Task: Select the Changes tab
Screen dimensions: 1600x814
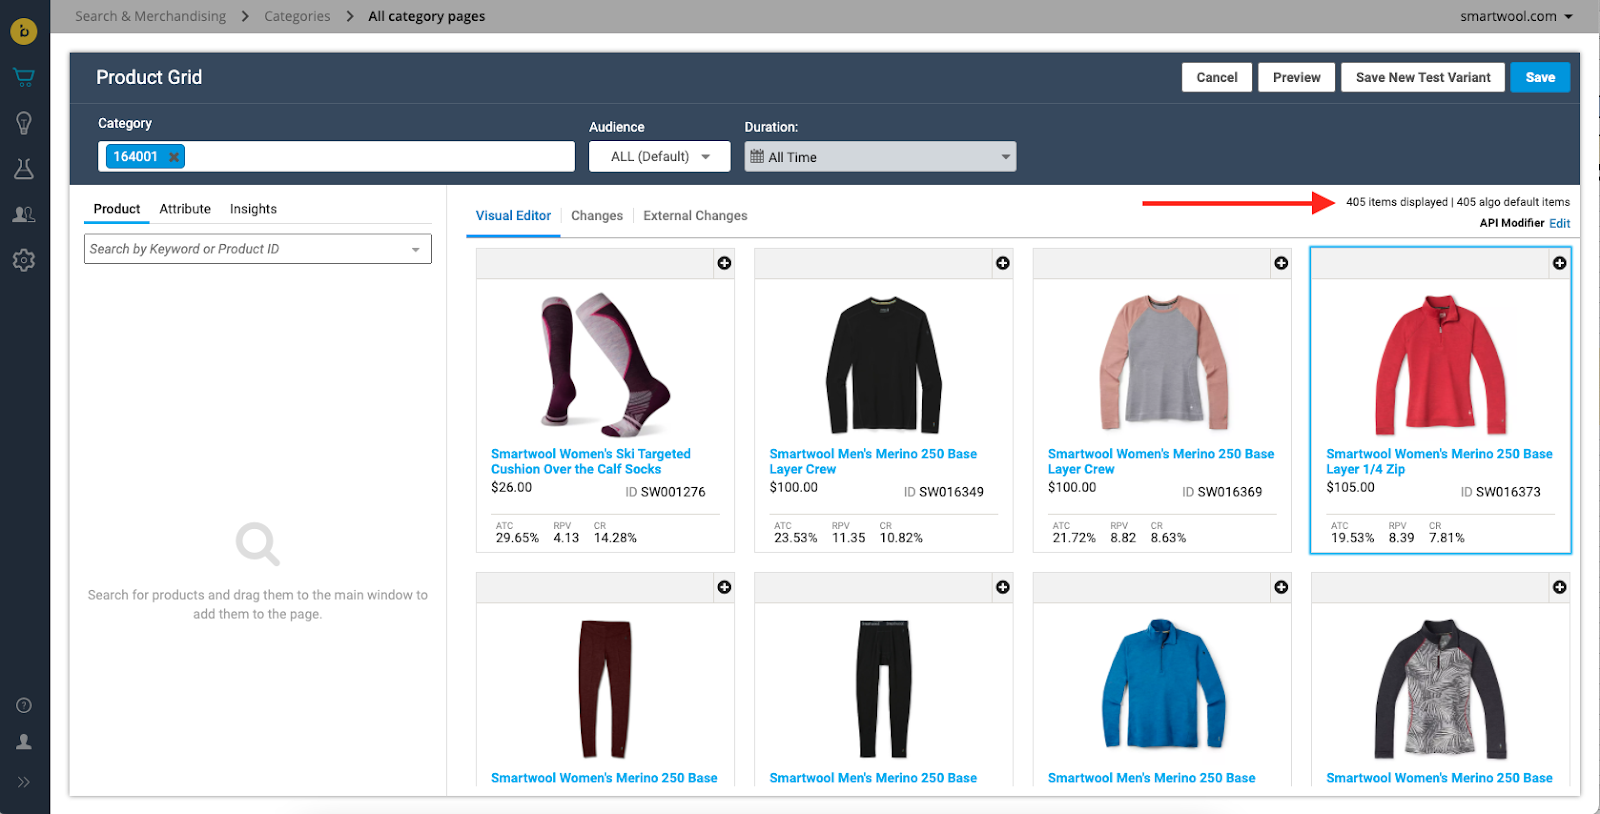Action: click(x=597, y=215)
